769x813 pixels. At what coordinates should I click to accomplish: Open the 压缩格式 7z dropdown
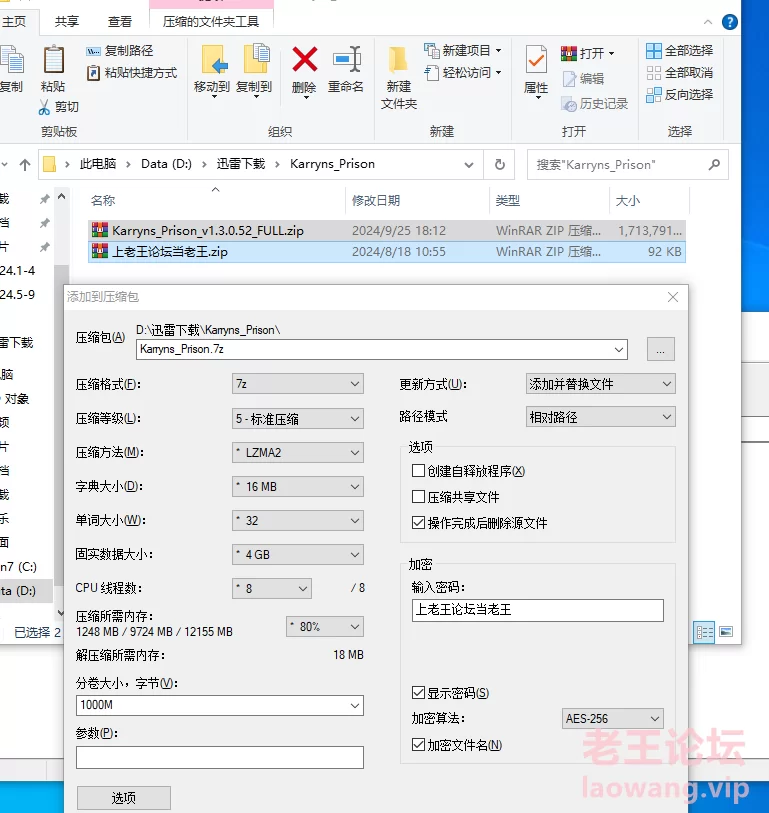pyautogui.click(x=297, y=384)
